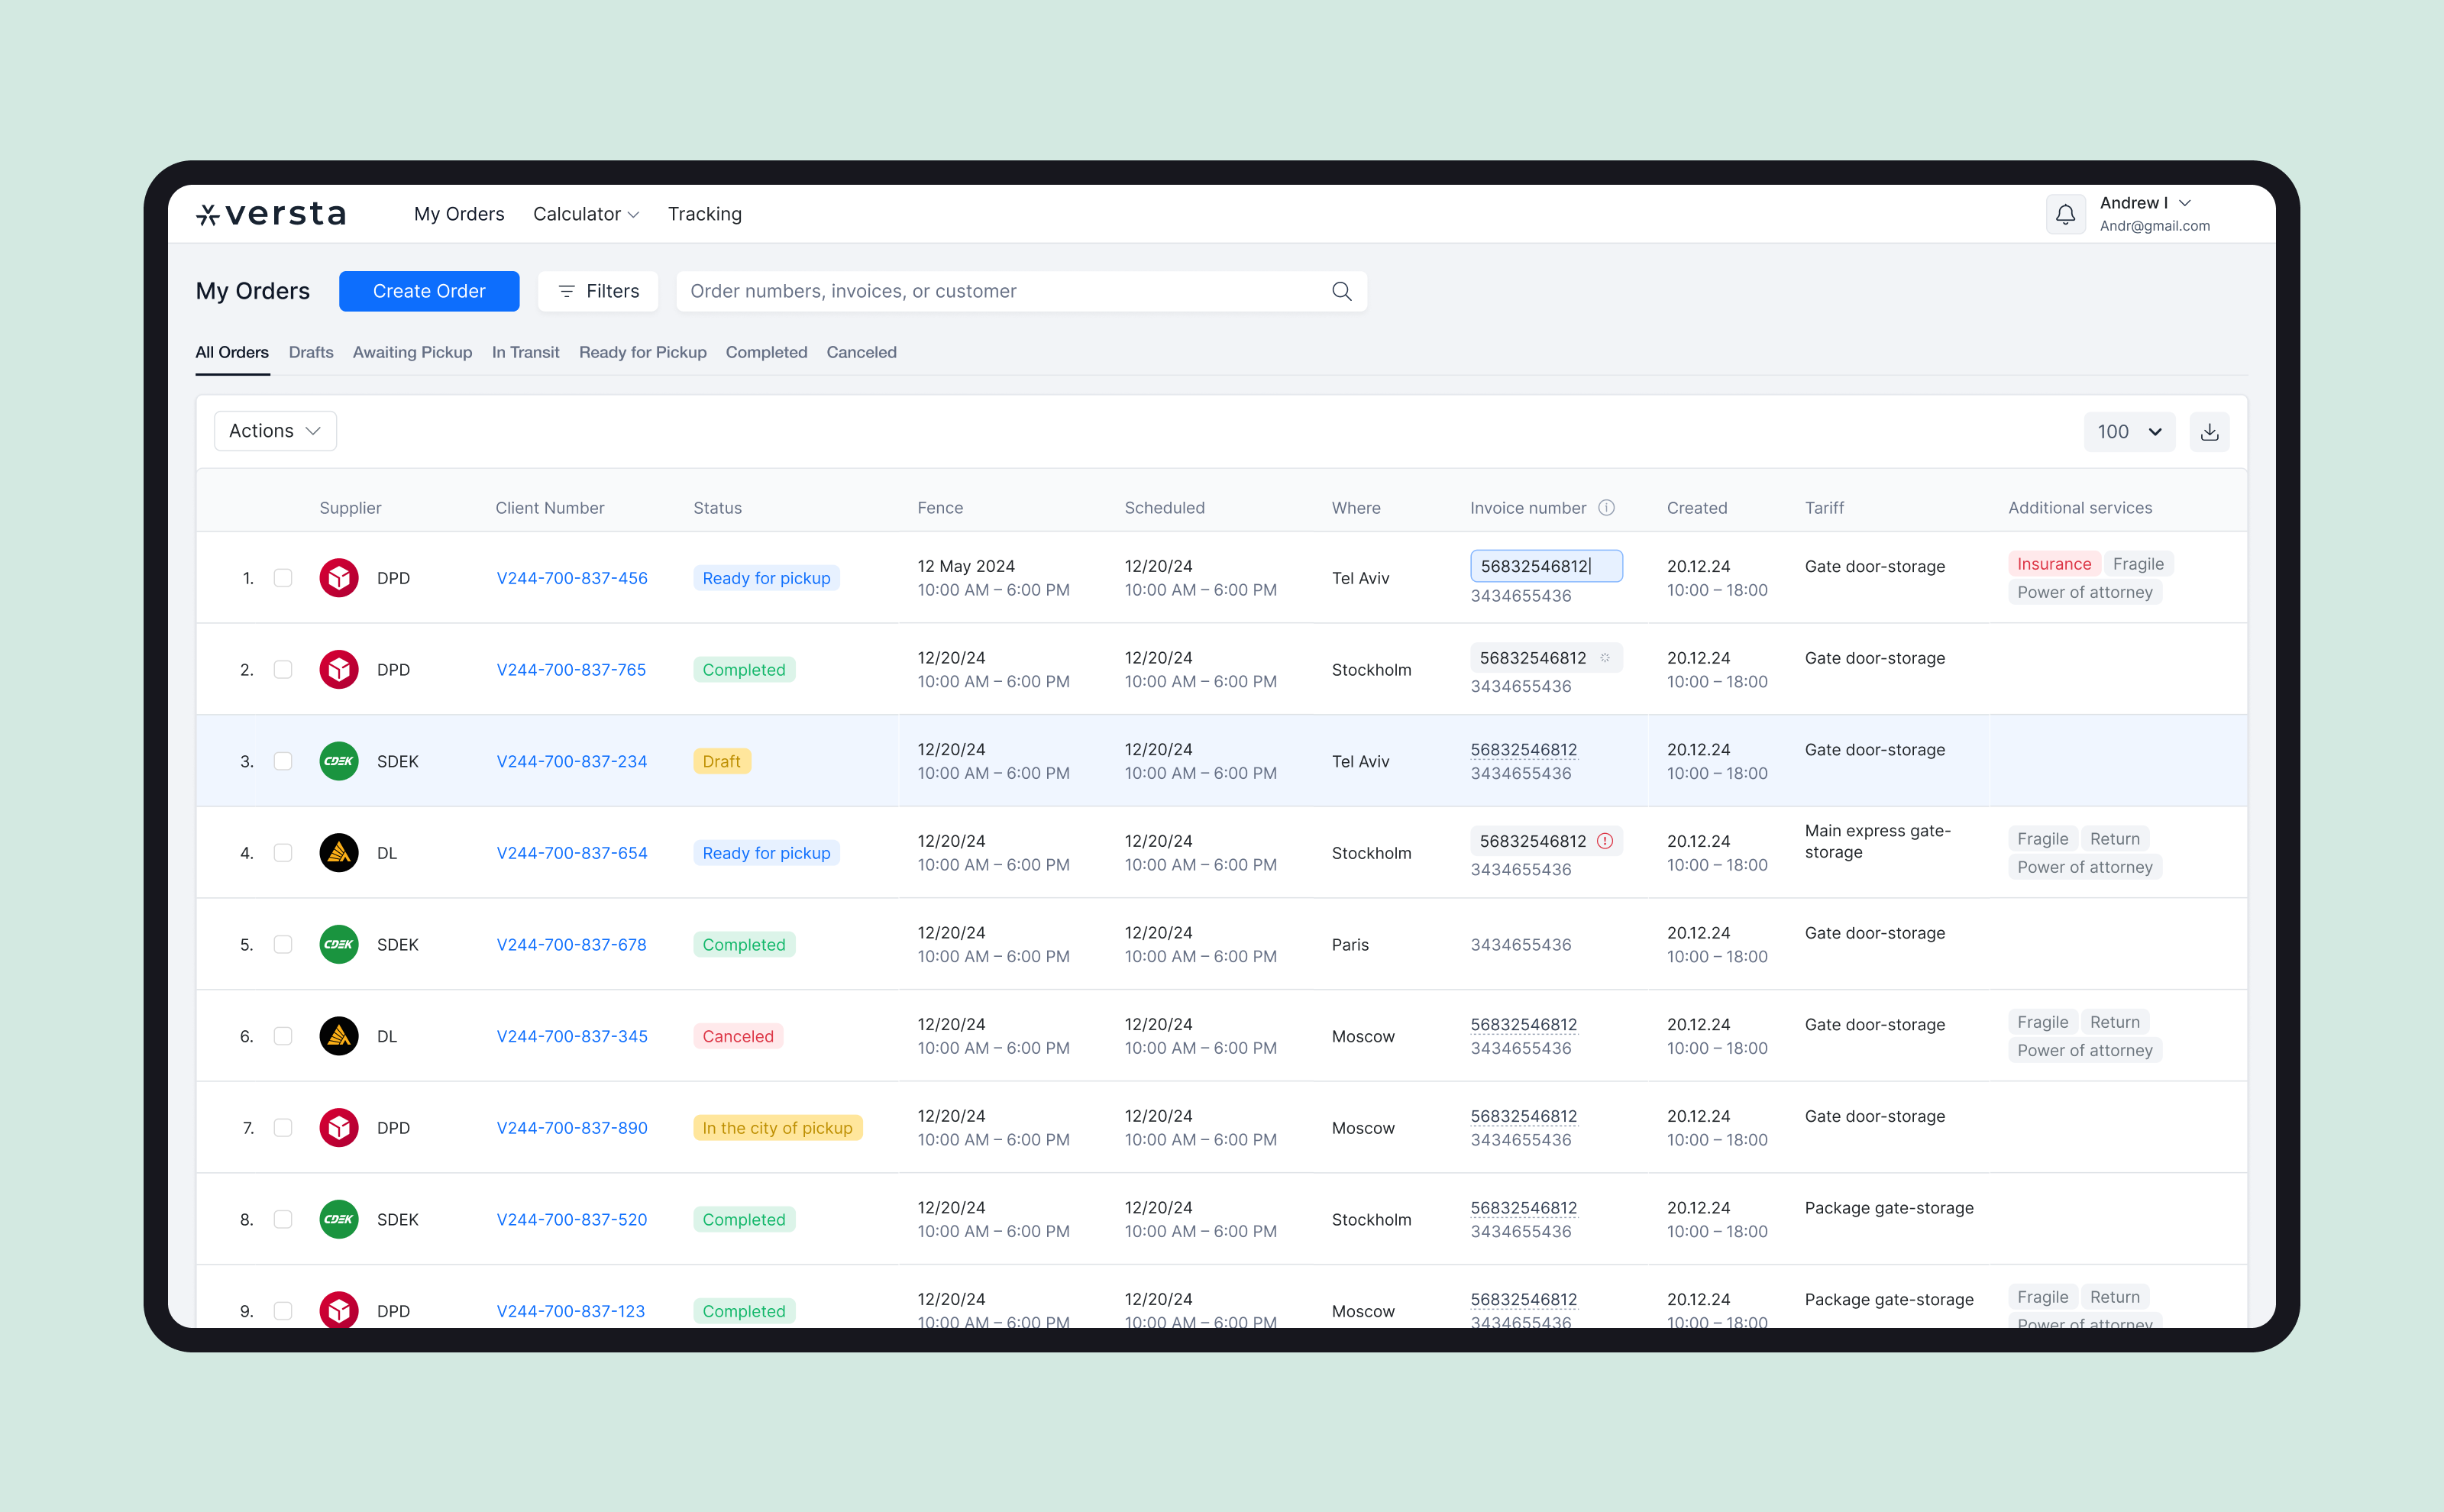Click the Invoice number info icon

(x=1606, y=508)
